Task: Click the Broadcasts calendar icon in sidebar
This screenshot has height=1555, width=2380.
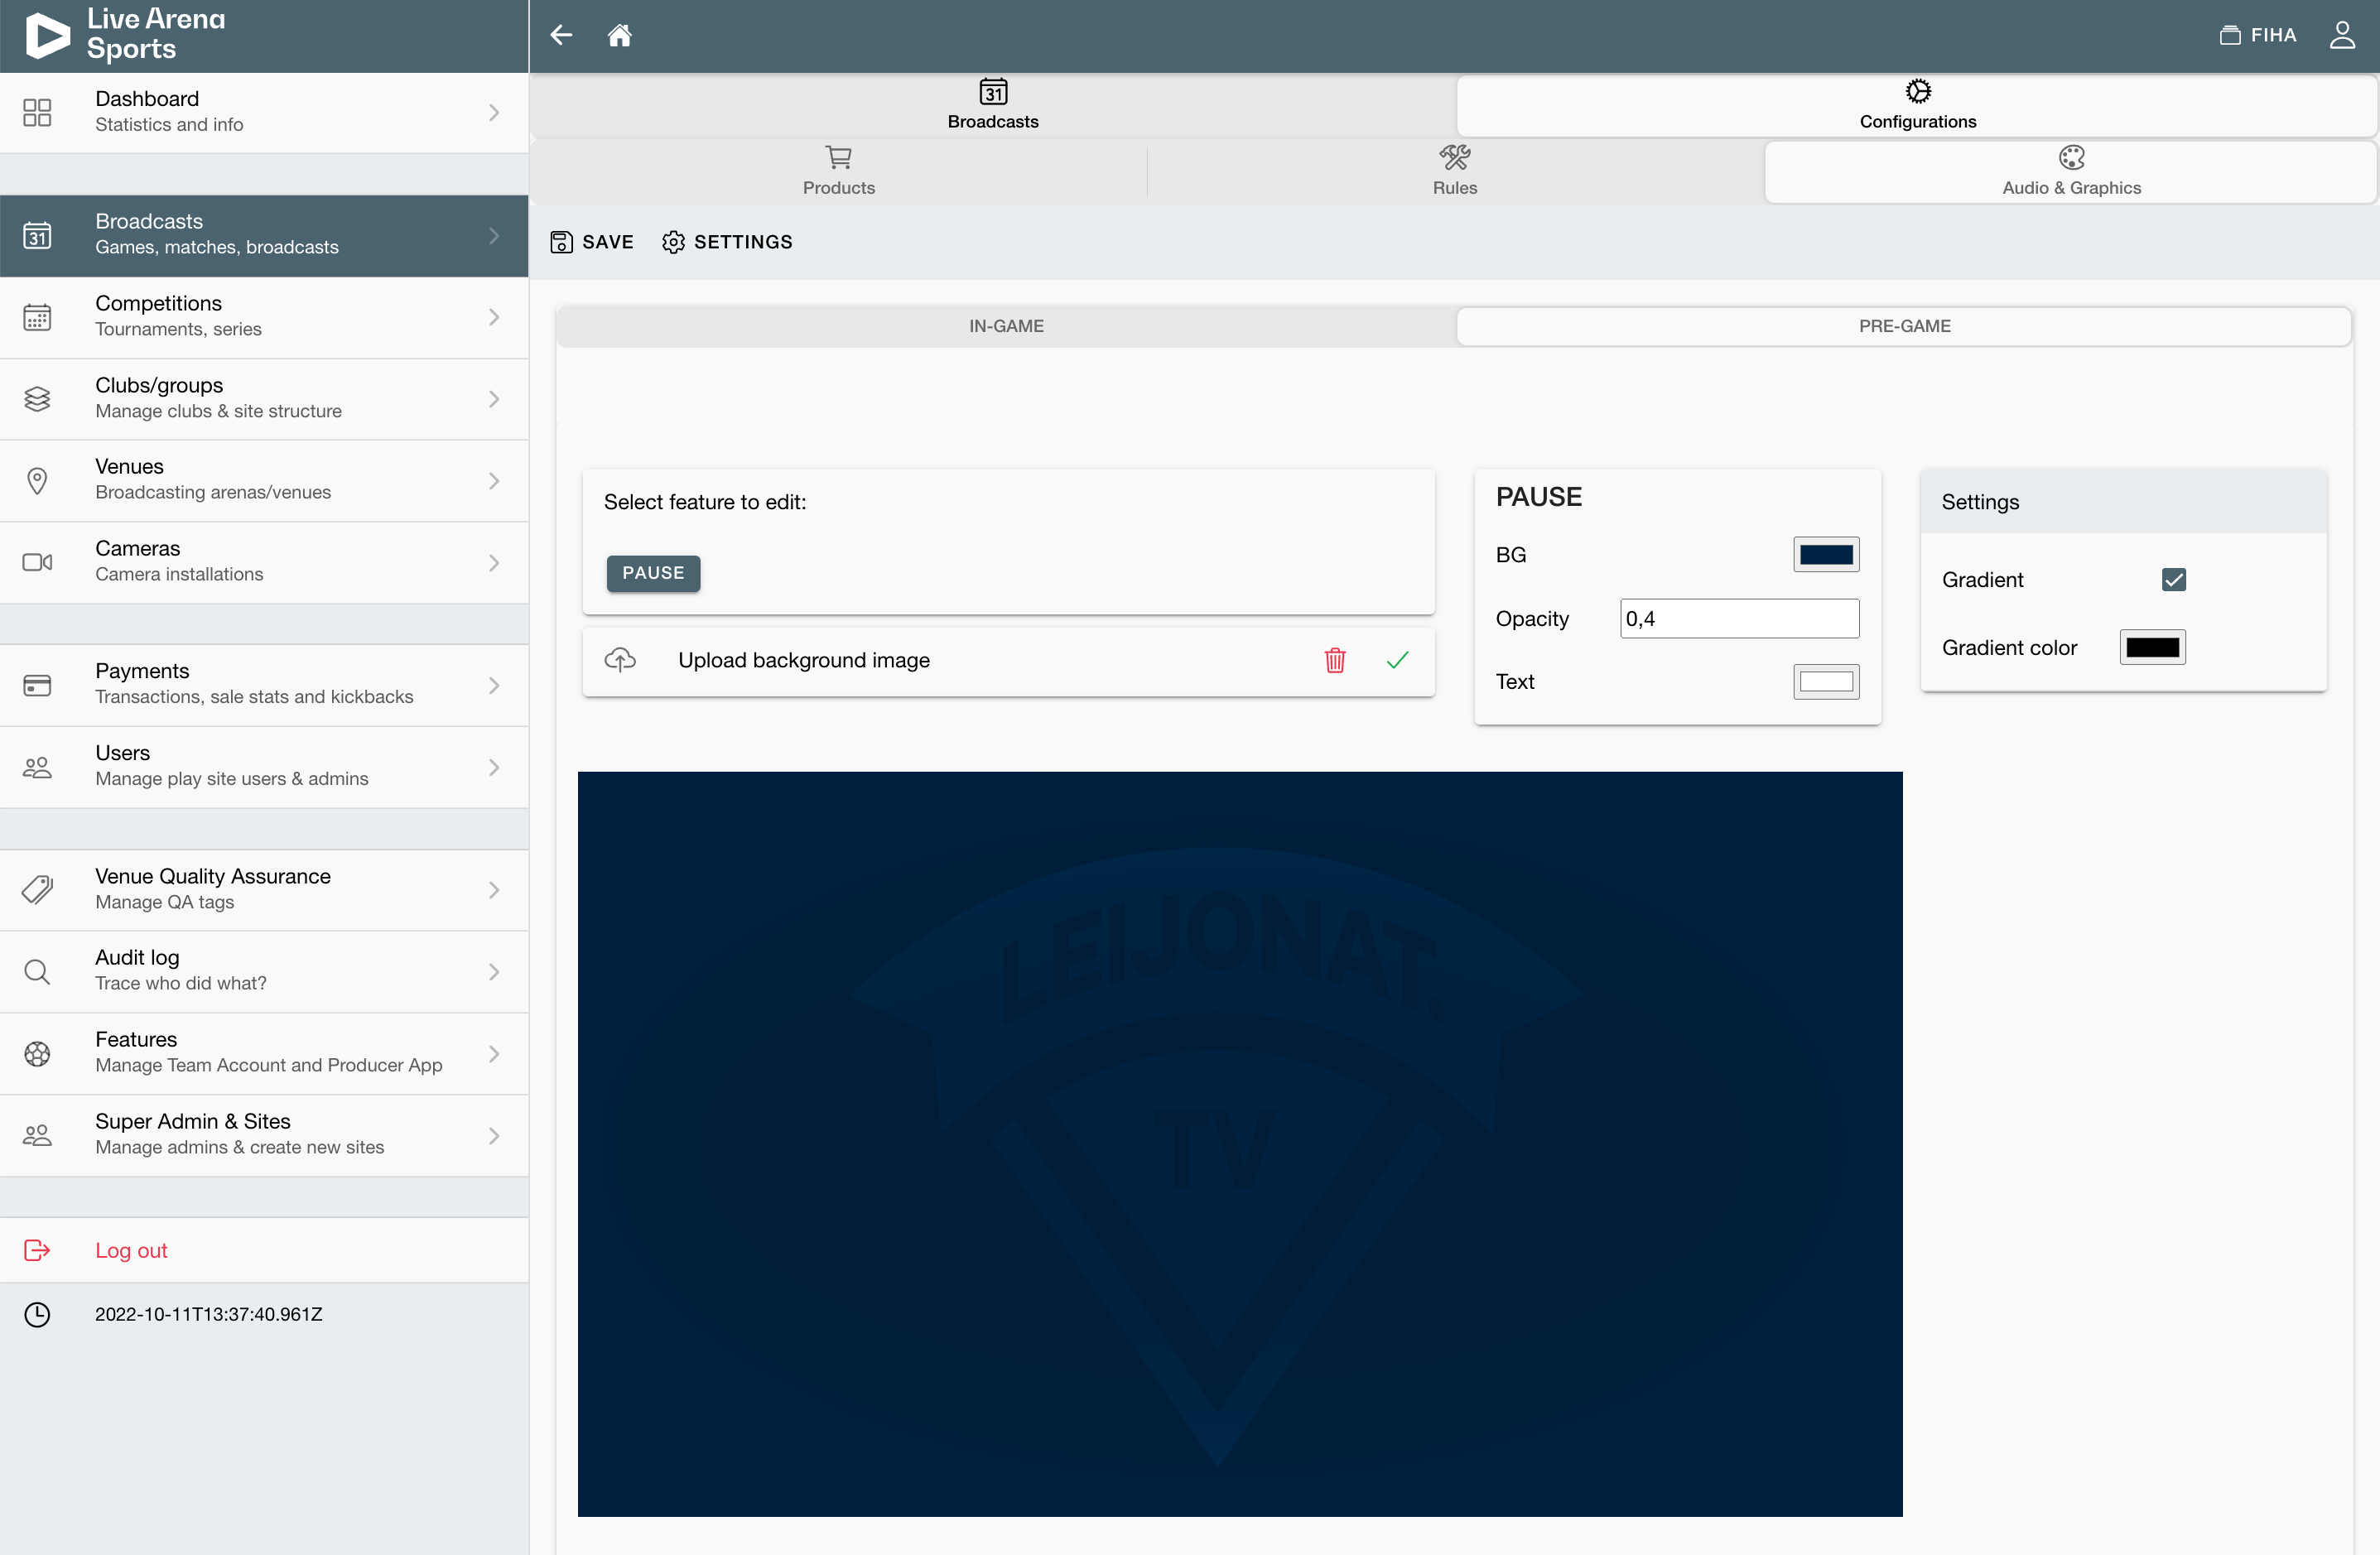Action: tap(37, 236)
